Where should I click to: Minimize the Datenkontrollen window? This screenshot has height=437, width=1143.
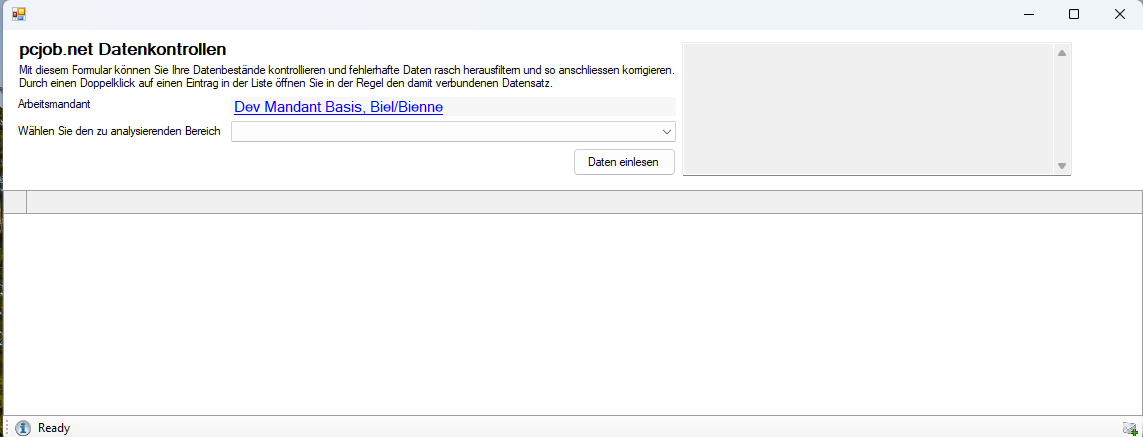(x=1028, y=14)
